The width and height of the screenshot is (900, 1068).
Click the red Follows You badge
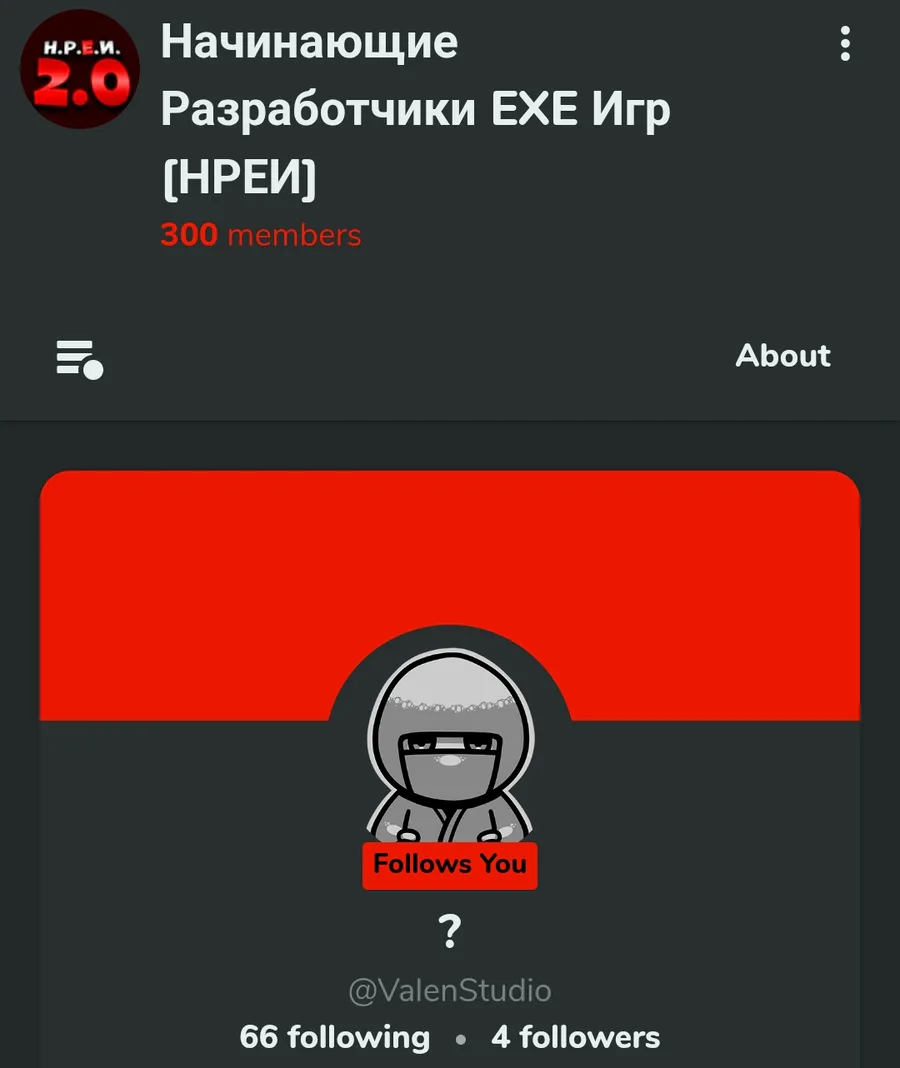[450, 864]
